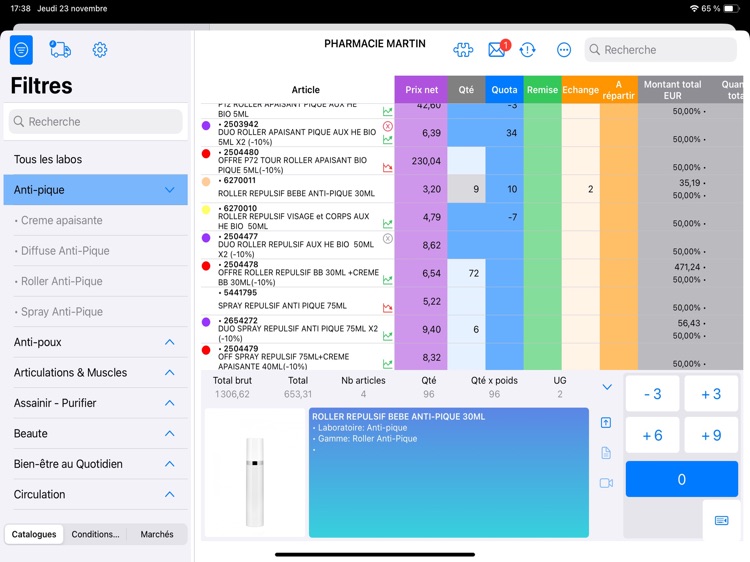Select the Diffuse Anti-Pique subcategory
This screenshot has height=562, width=750.
coord(96,251)
